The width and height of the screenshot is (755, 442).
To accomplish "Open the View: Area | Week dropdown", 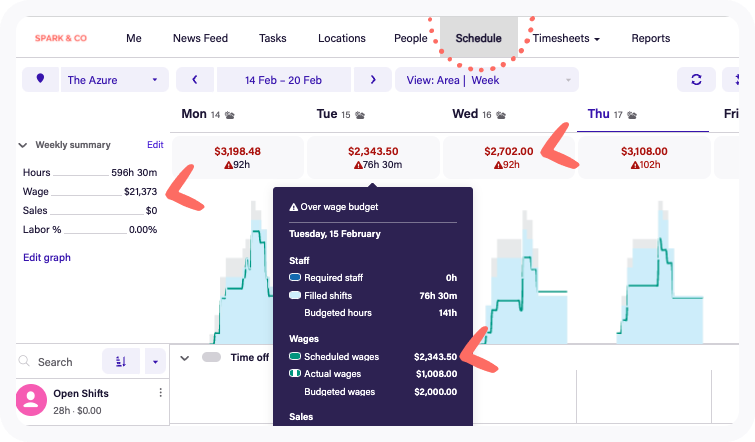I will 487,79.
